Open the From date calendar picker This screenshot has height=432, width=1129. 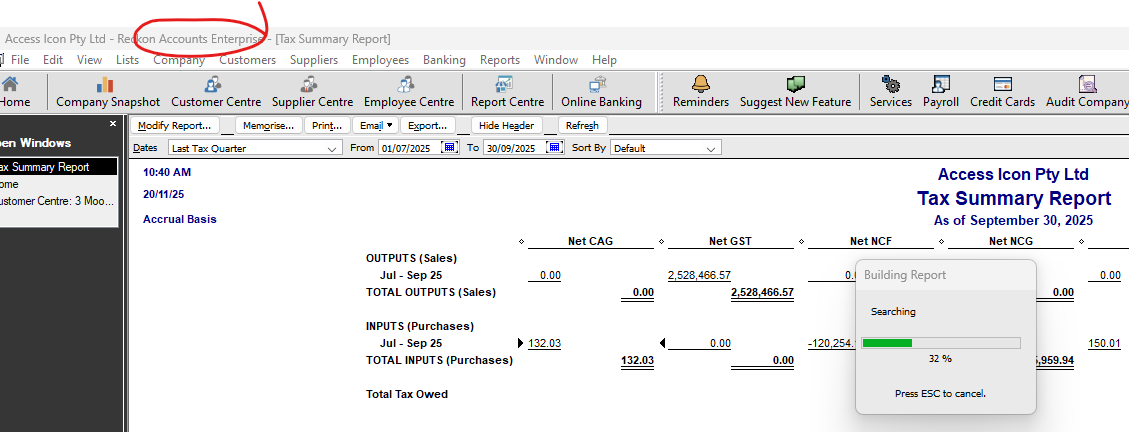tap(450, 148)
